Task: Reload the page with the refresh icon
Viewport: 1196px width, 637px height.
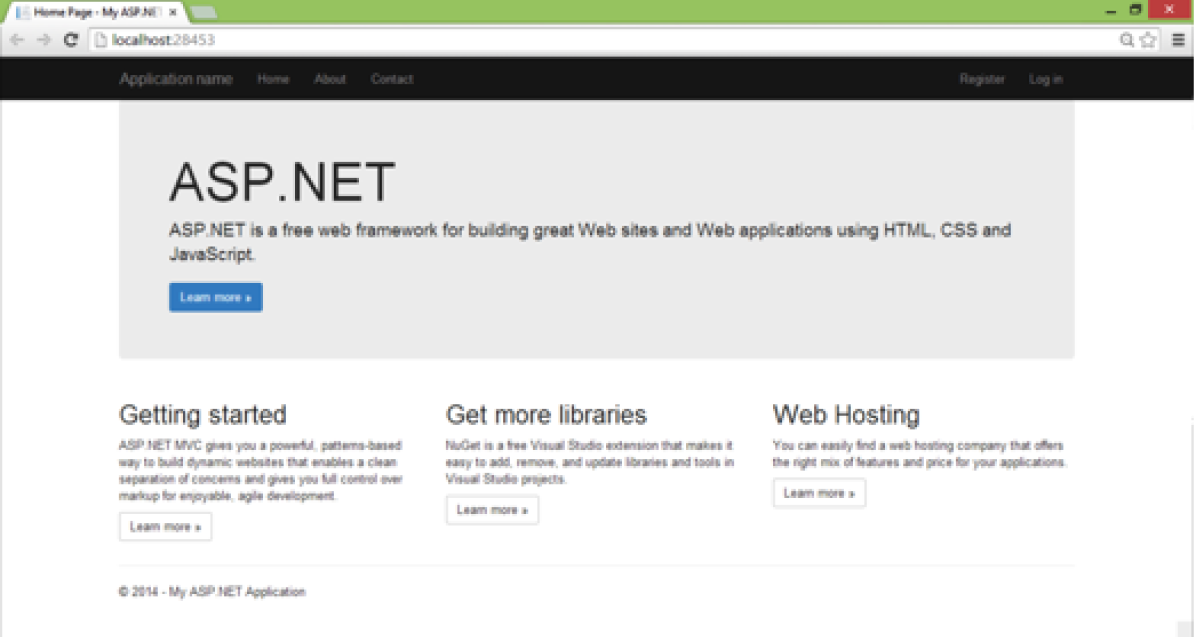Action: [x=71, y=40]
